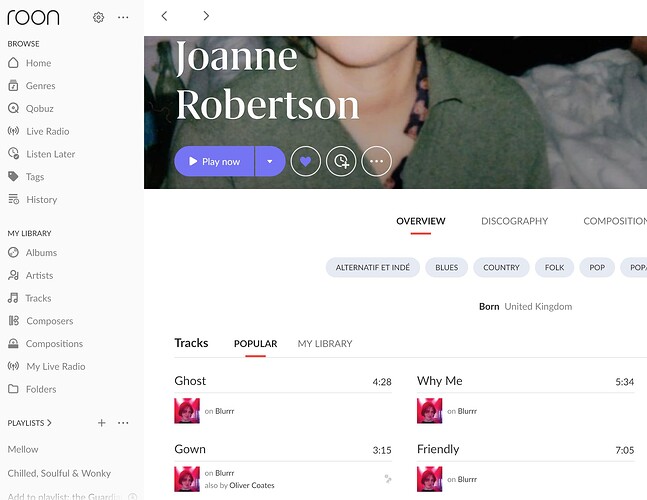The image size is (647, 500).
Task: Click the Qobuz icon in sidebar
Action: (13, 108)
